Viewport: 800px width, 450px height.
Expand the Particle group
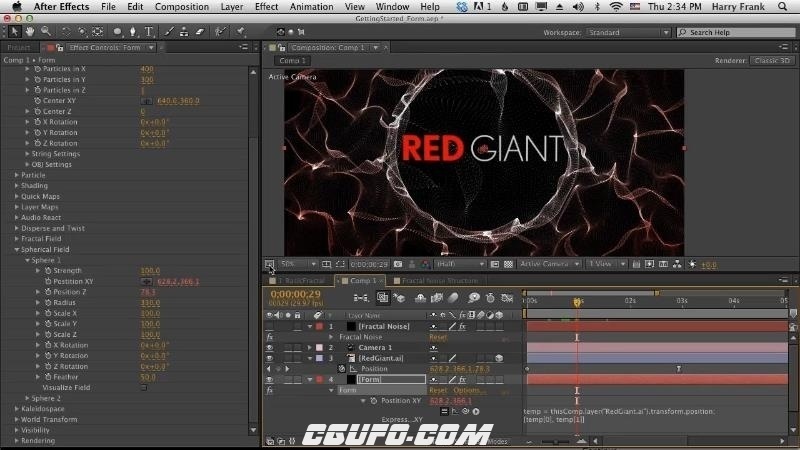(x=17, y=175)
